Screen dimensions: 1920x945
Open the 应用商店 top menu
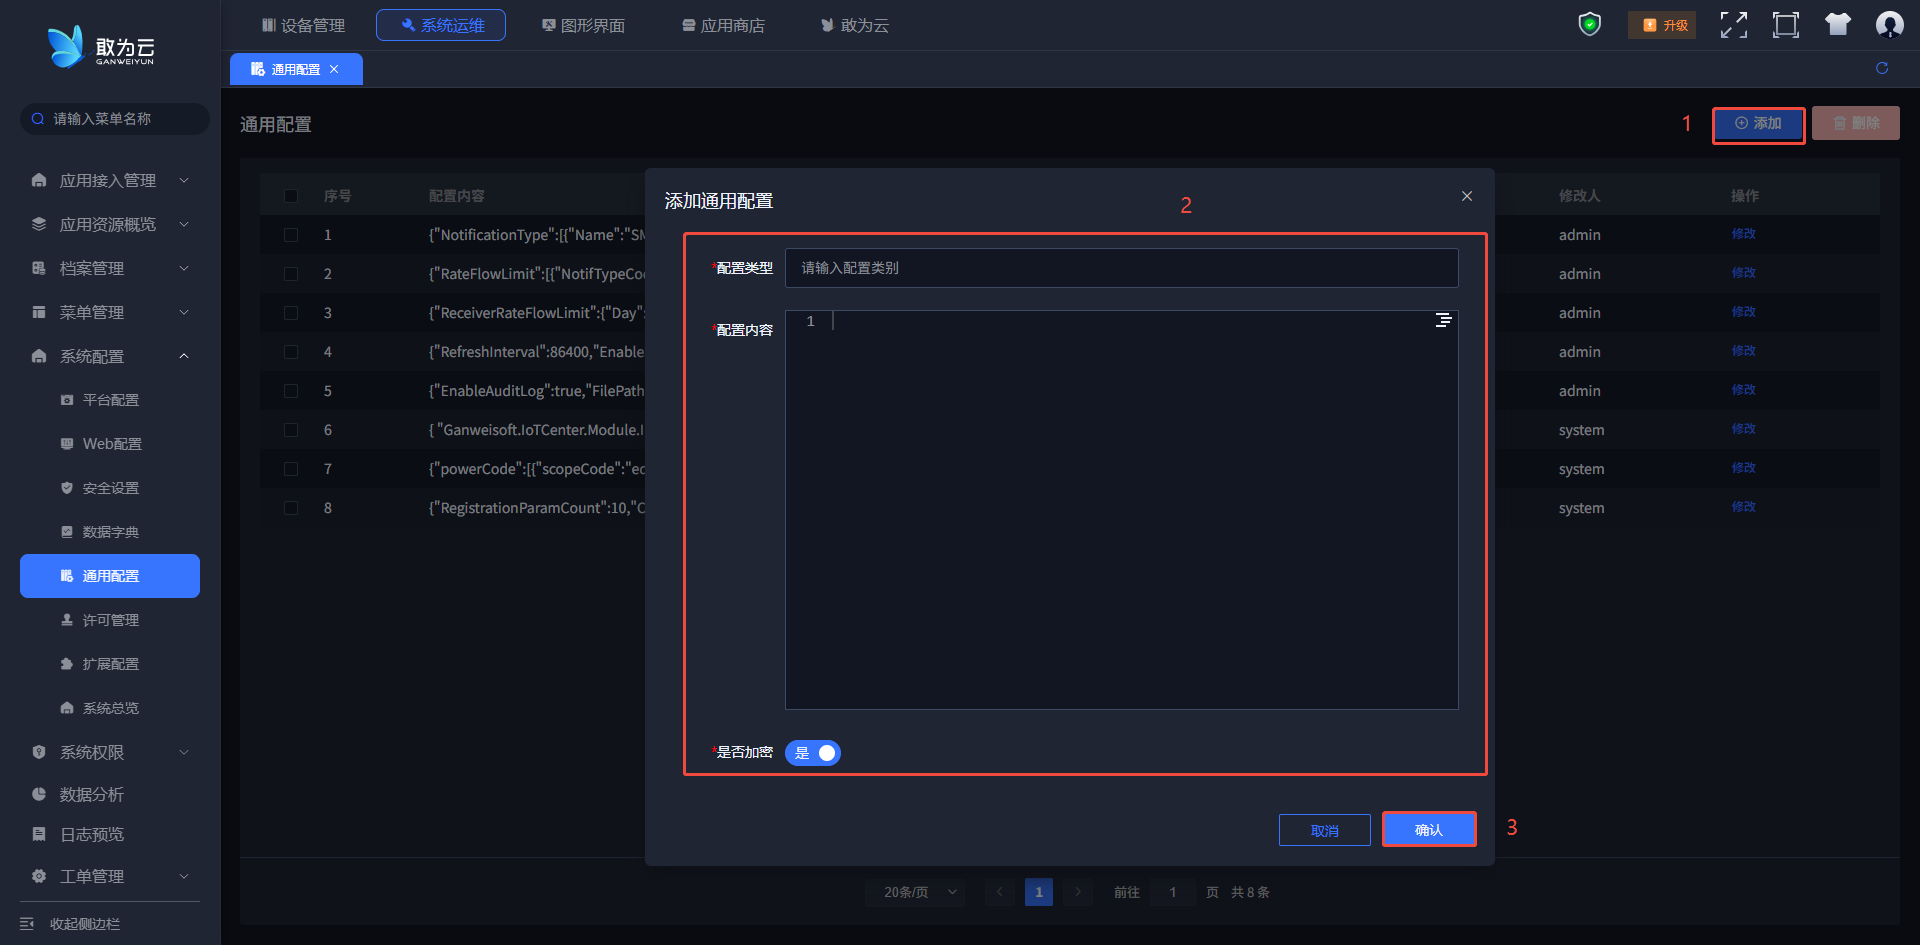coord(723,25)
